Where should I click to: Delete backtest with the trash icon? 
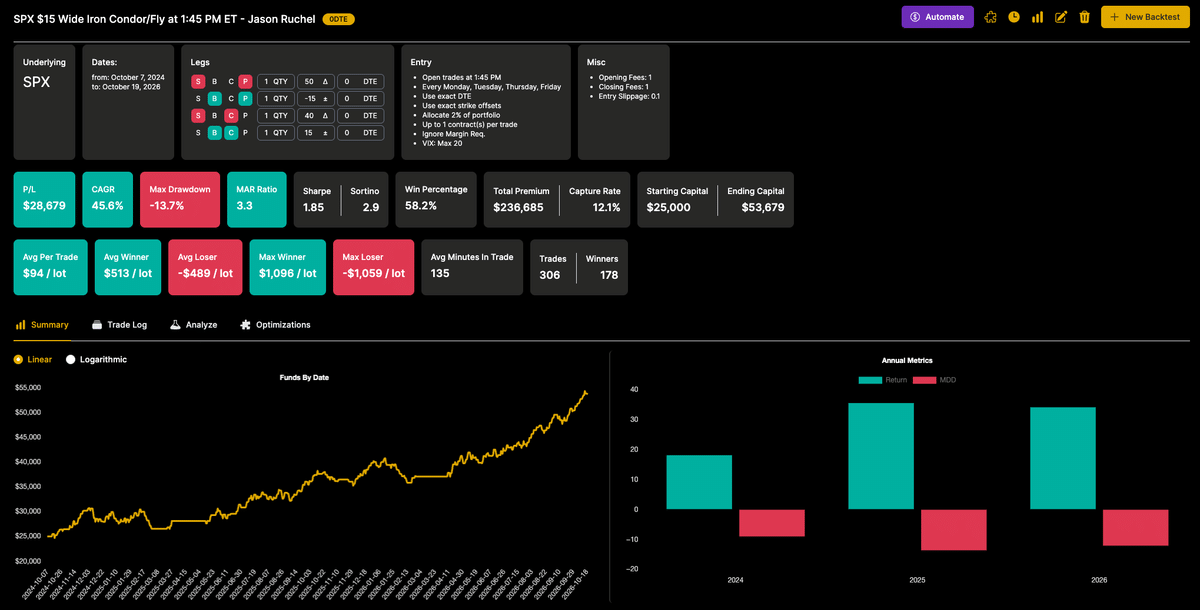click(1084, 17)
